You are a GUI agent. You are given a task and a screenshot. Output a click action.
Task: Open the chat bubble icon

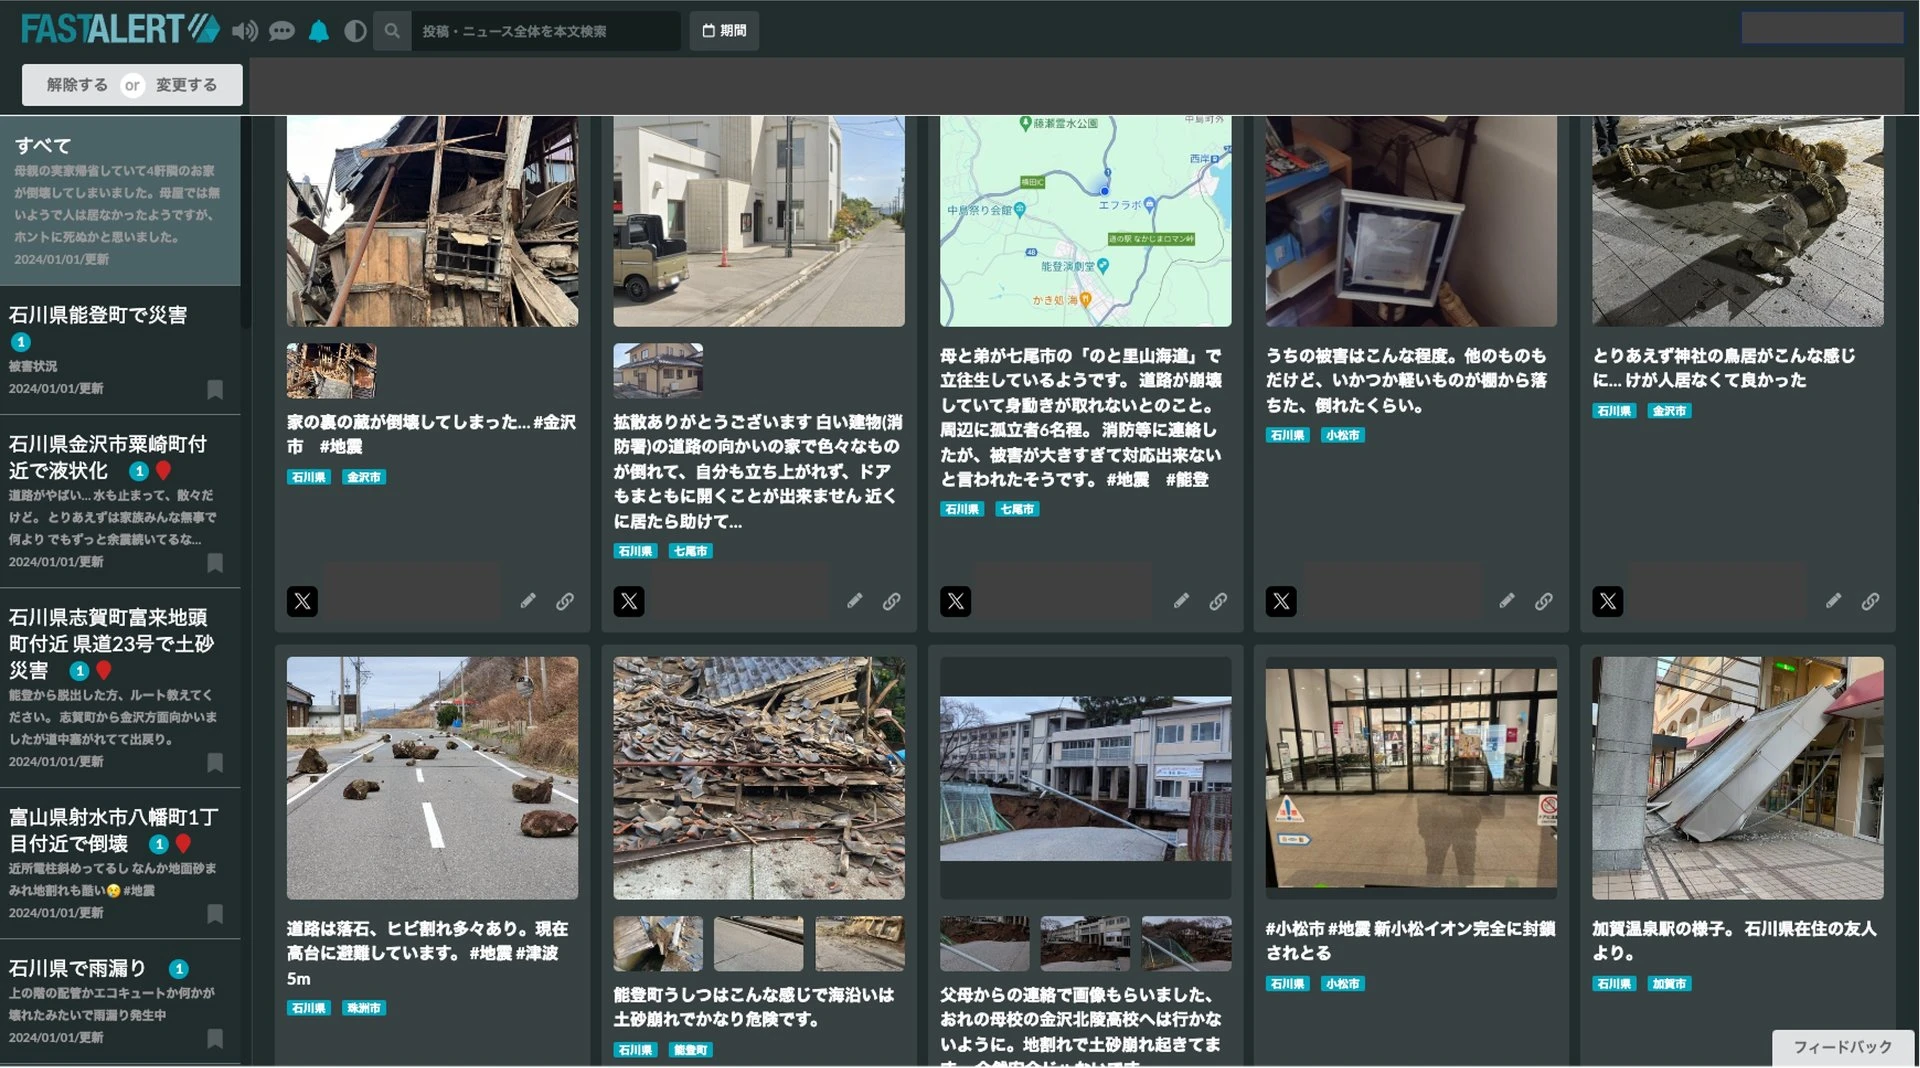coord(282,31)
